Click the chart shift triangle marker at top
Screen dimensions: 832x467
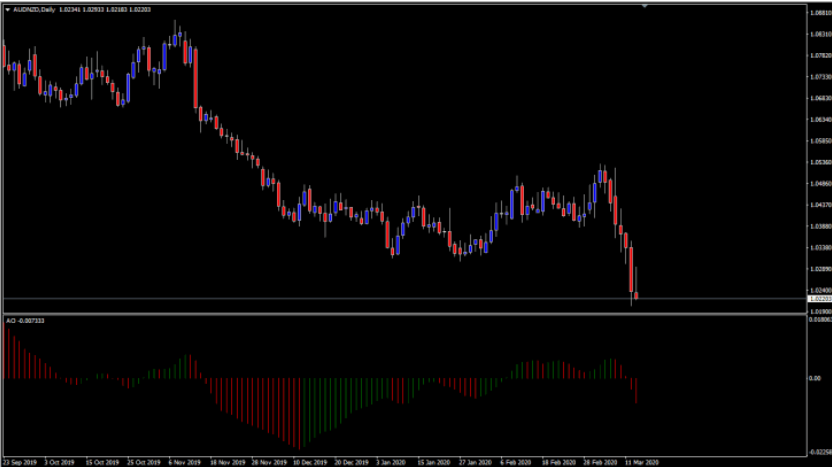coord(645,6)
